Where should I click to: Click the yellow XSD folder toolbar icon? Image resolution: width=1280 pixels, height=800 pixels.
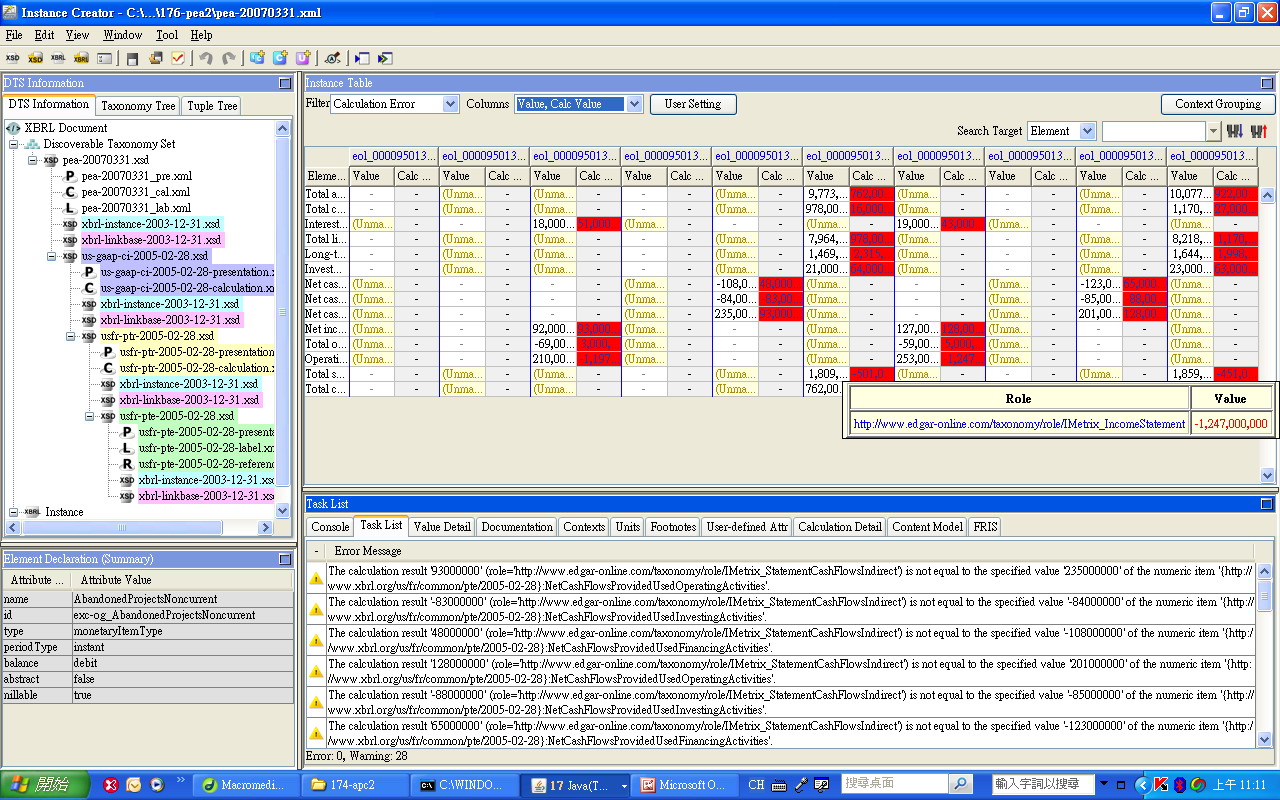point(36,59)
